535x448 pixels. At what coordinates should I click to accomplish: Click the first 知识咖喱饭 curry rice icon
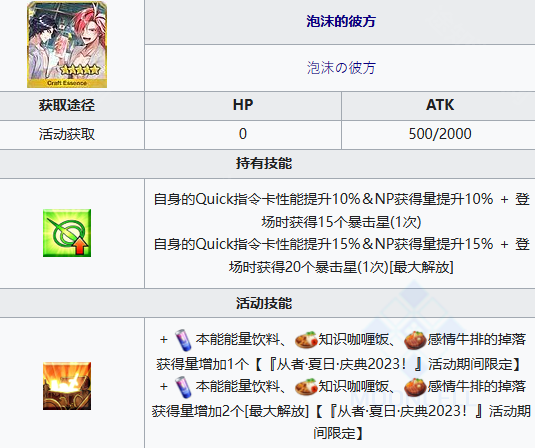coord(306,340)
